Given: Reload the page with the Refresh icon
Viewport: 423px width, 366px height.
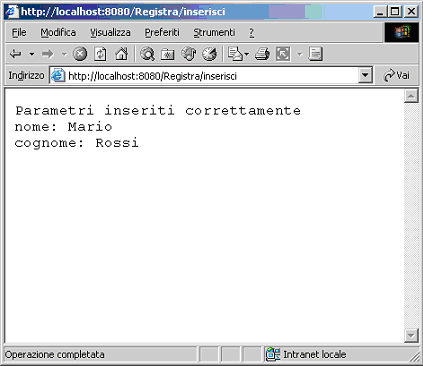Looking at the screenshot, I should tap(100, 54).
